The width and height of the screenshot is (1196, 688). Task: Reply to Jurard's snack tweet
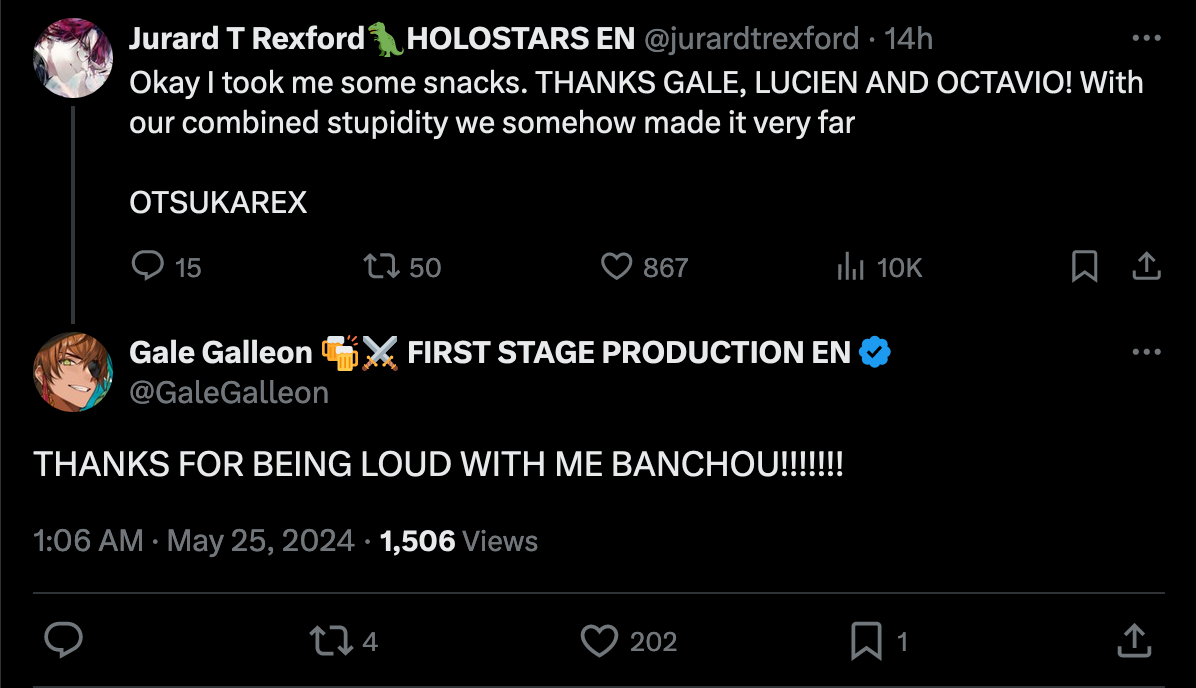(148, 266)
